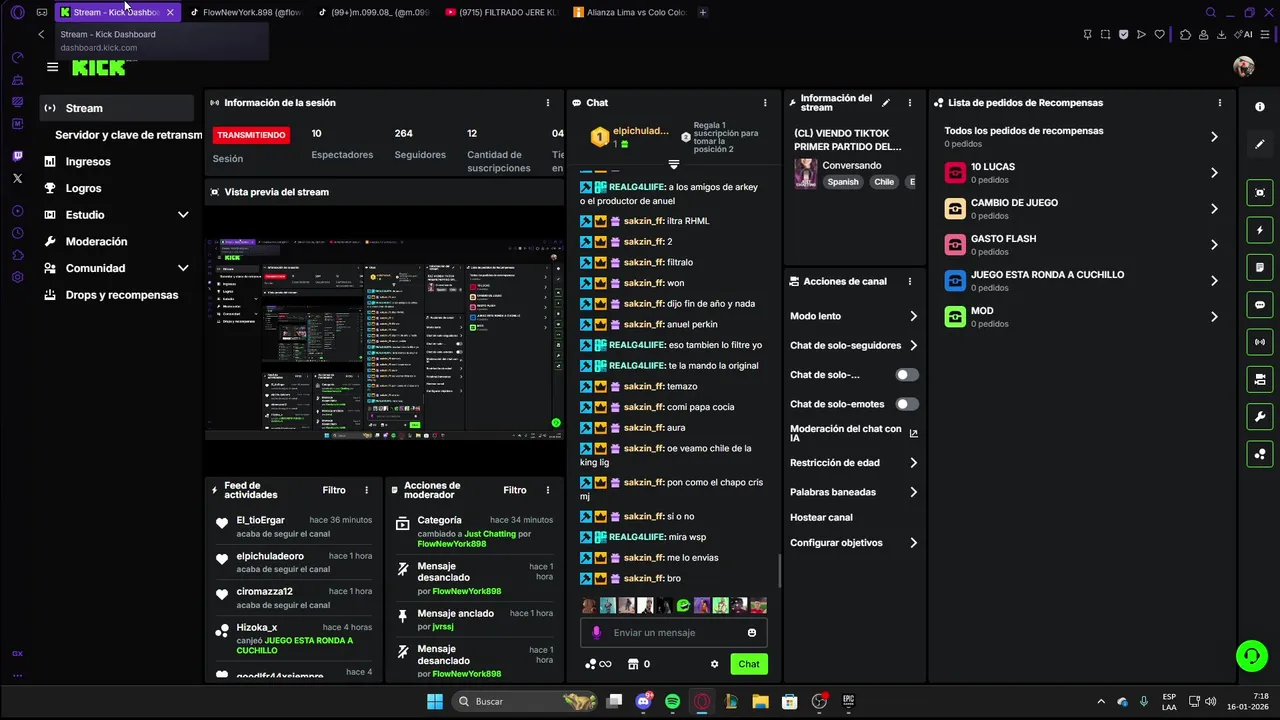Expand the Estudio sidebar section
Screen dimensions: 1280x720
tap(183, 215)
